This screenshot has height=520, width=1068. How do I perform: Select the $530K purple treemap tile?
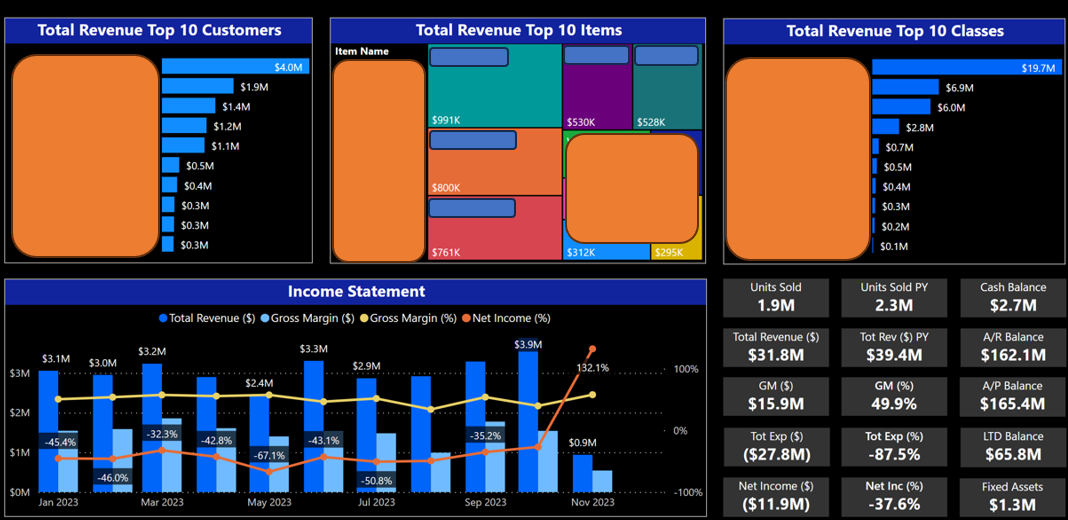pyautogui.click(x=596, y=95)
